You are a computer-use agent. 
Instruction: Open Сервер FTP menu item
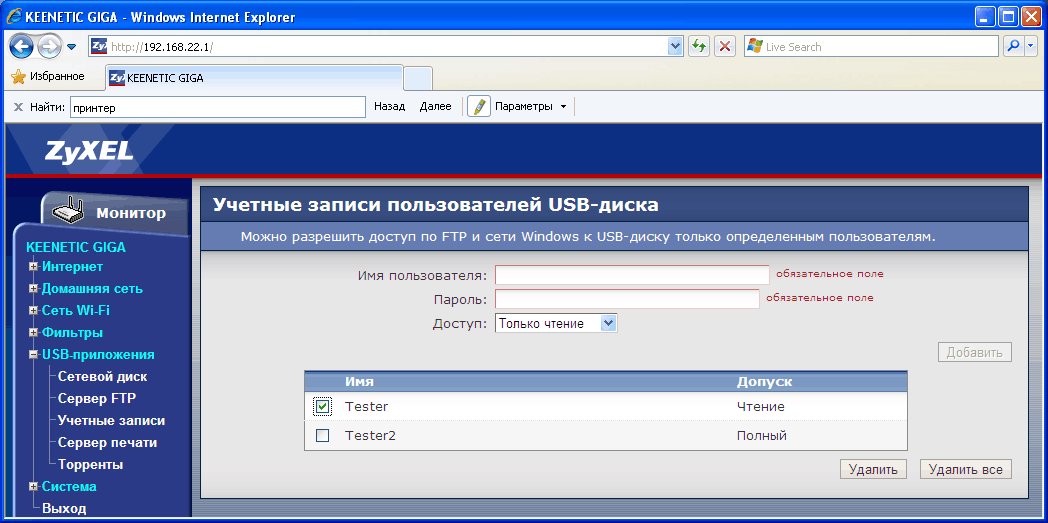96,399
